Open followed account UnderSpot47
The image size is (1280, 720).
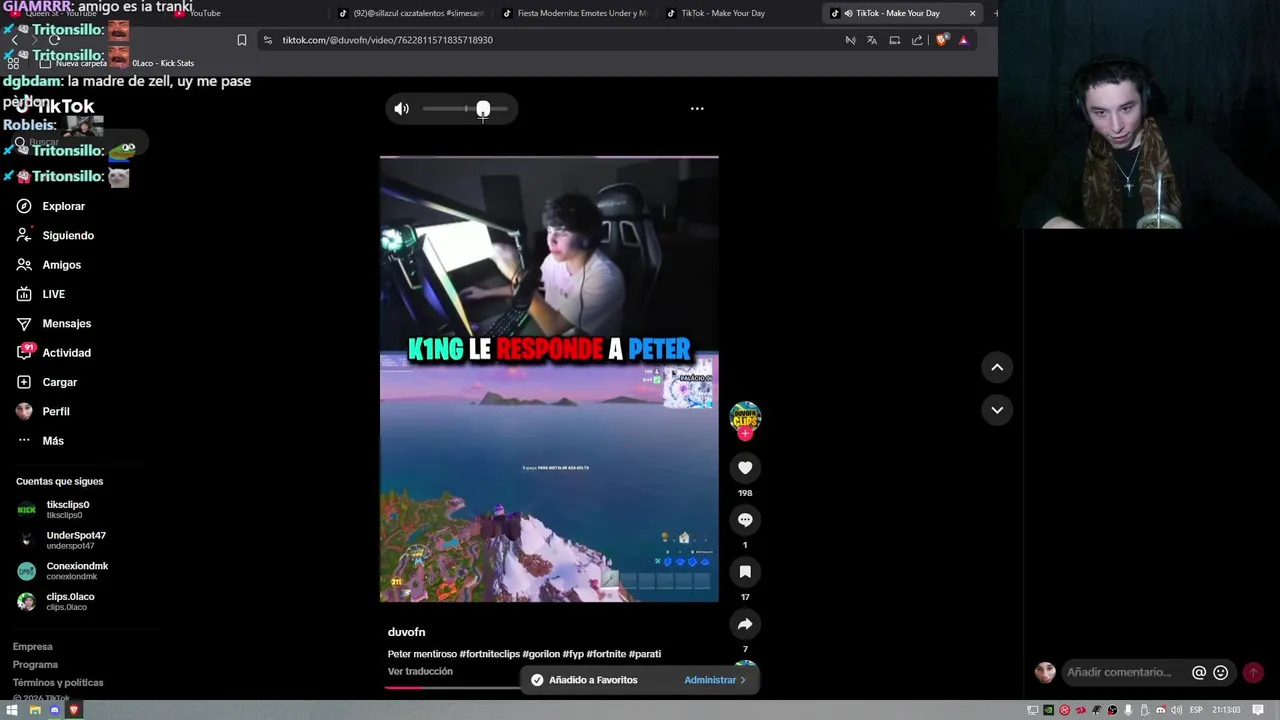coord(61,540)
